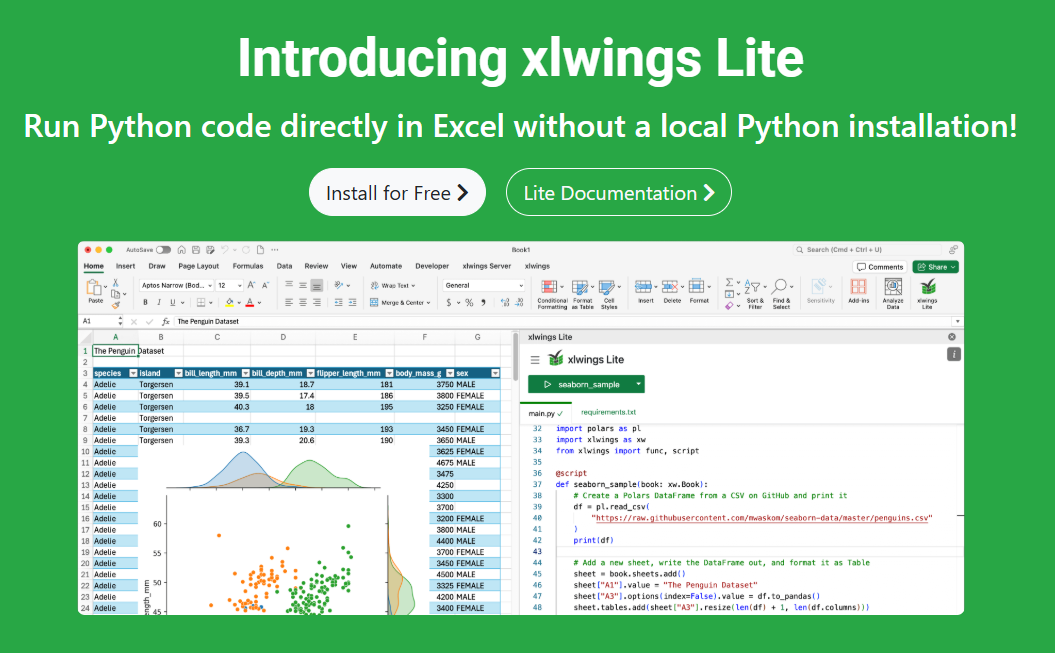Toggle Center horizontal alignment
Image resolution: width=1055 pixels, height=653 pixels.
click(x=303, y=303)
